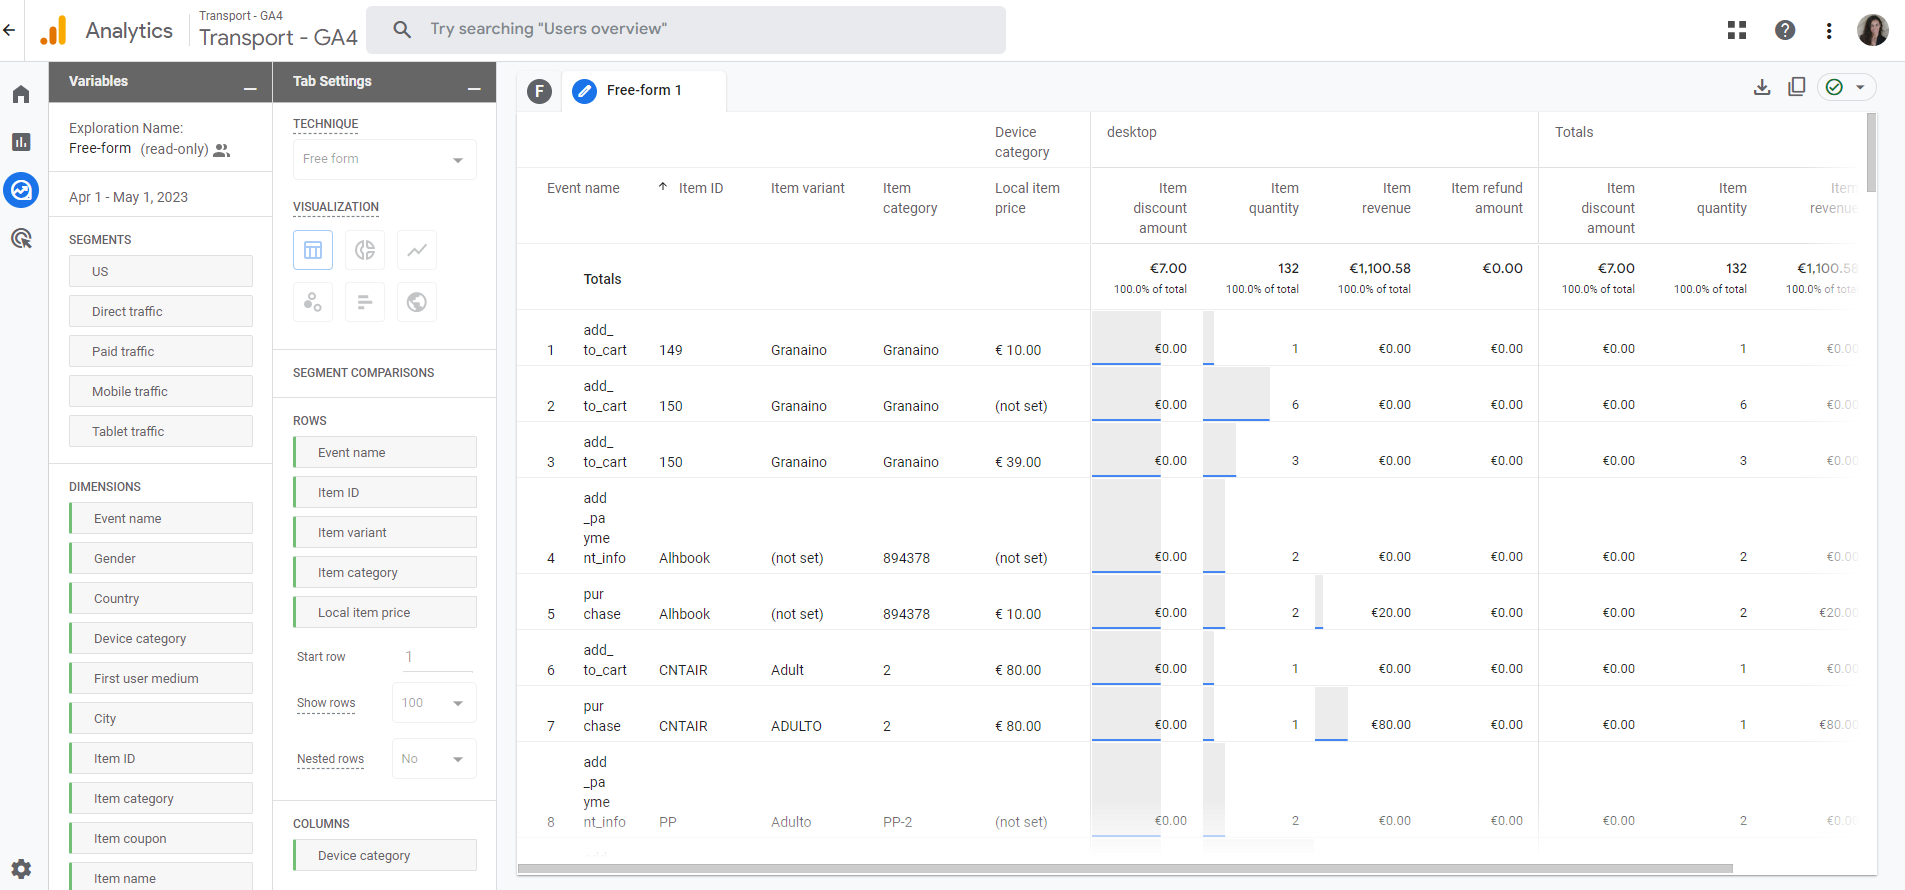Click the € 39.00 local item price cell
Screen dimensions: 1905x890
tap(1018, 462)
